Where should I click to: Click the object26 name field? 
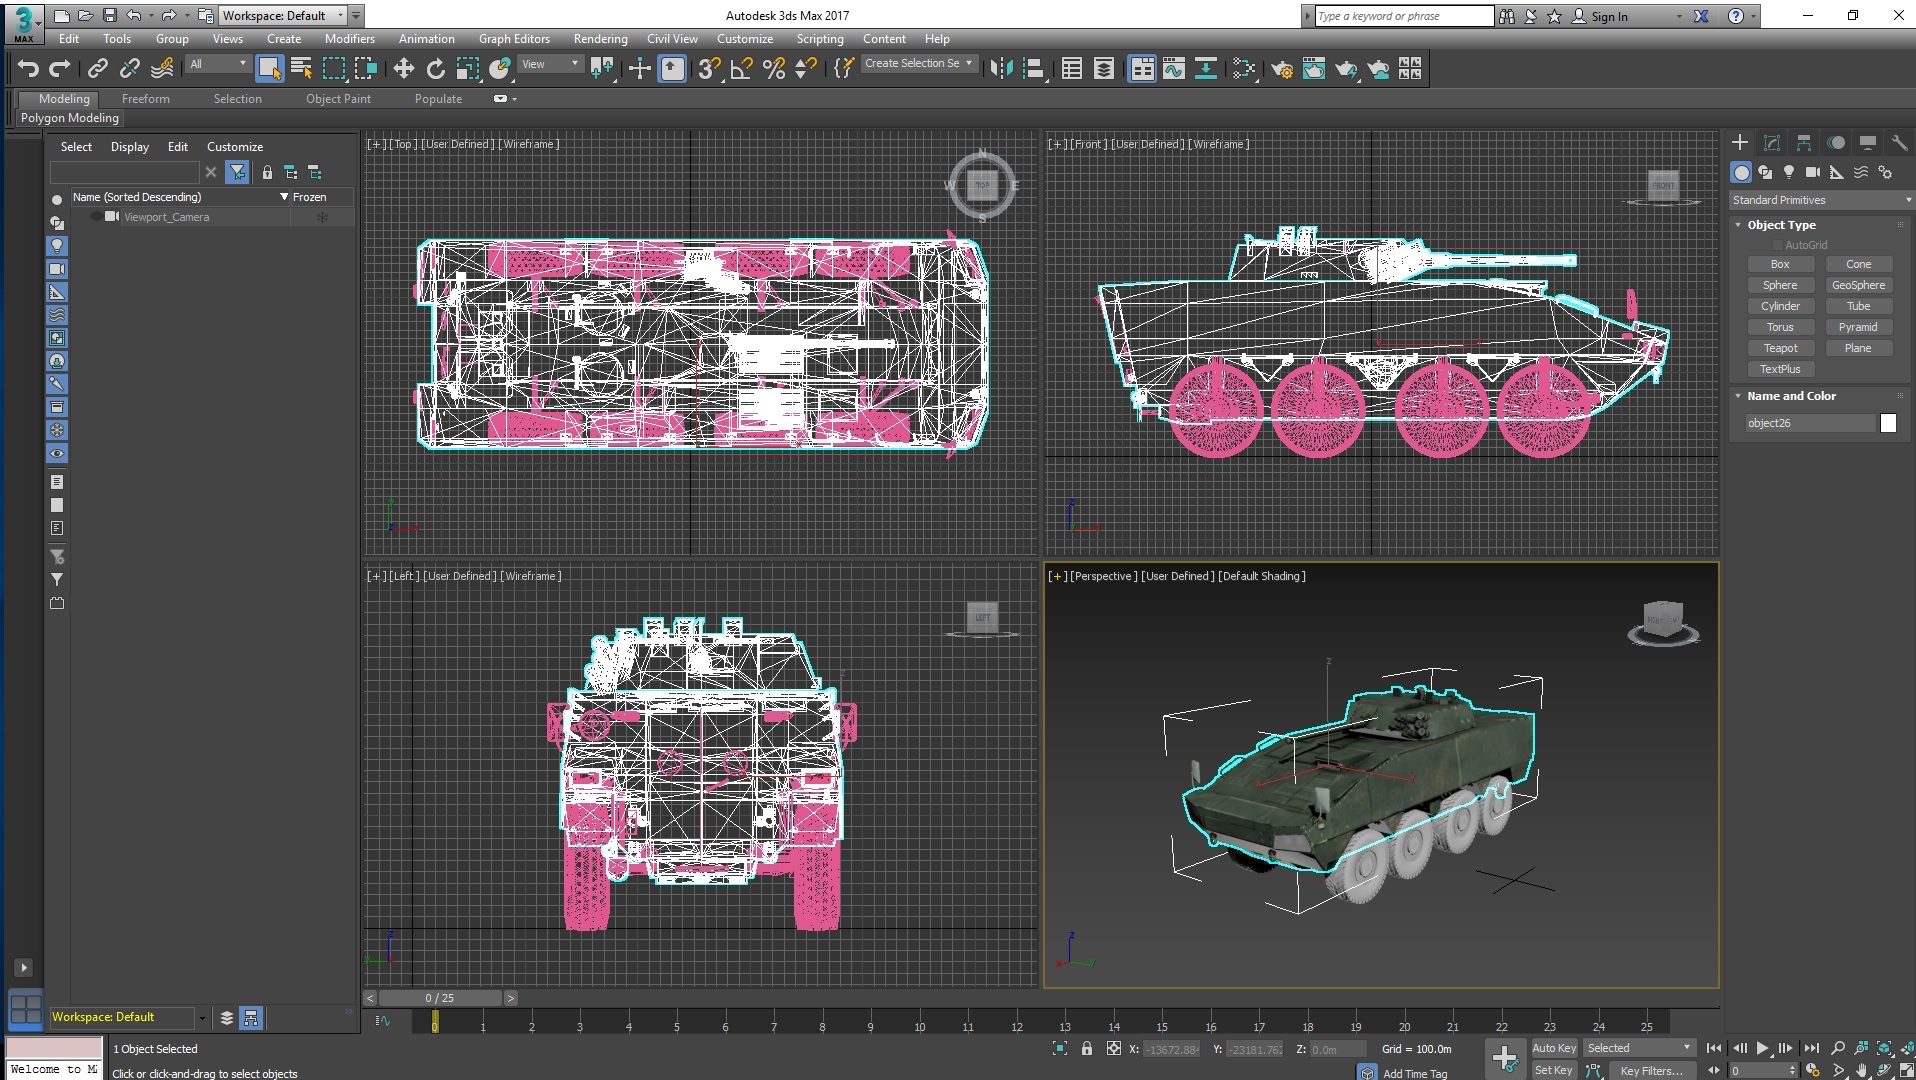[1811, 423]
